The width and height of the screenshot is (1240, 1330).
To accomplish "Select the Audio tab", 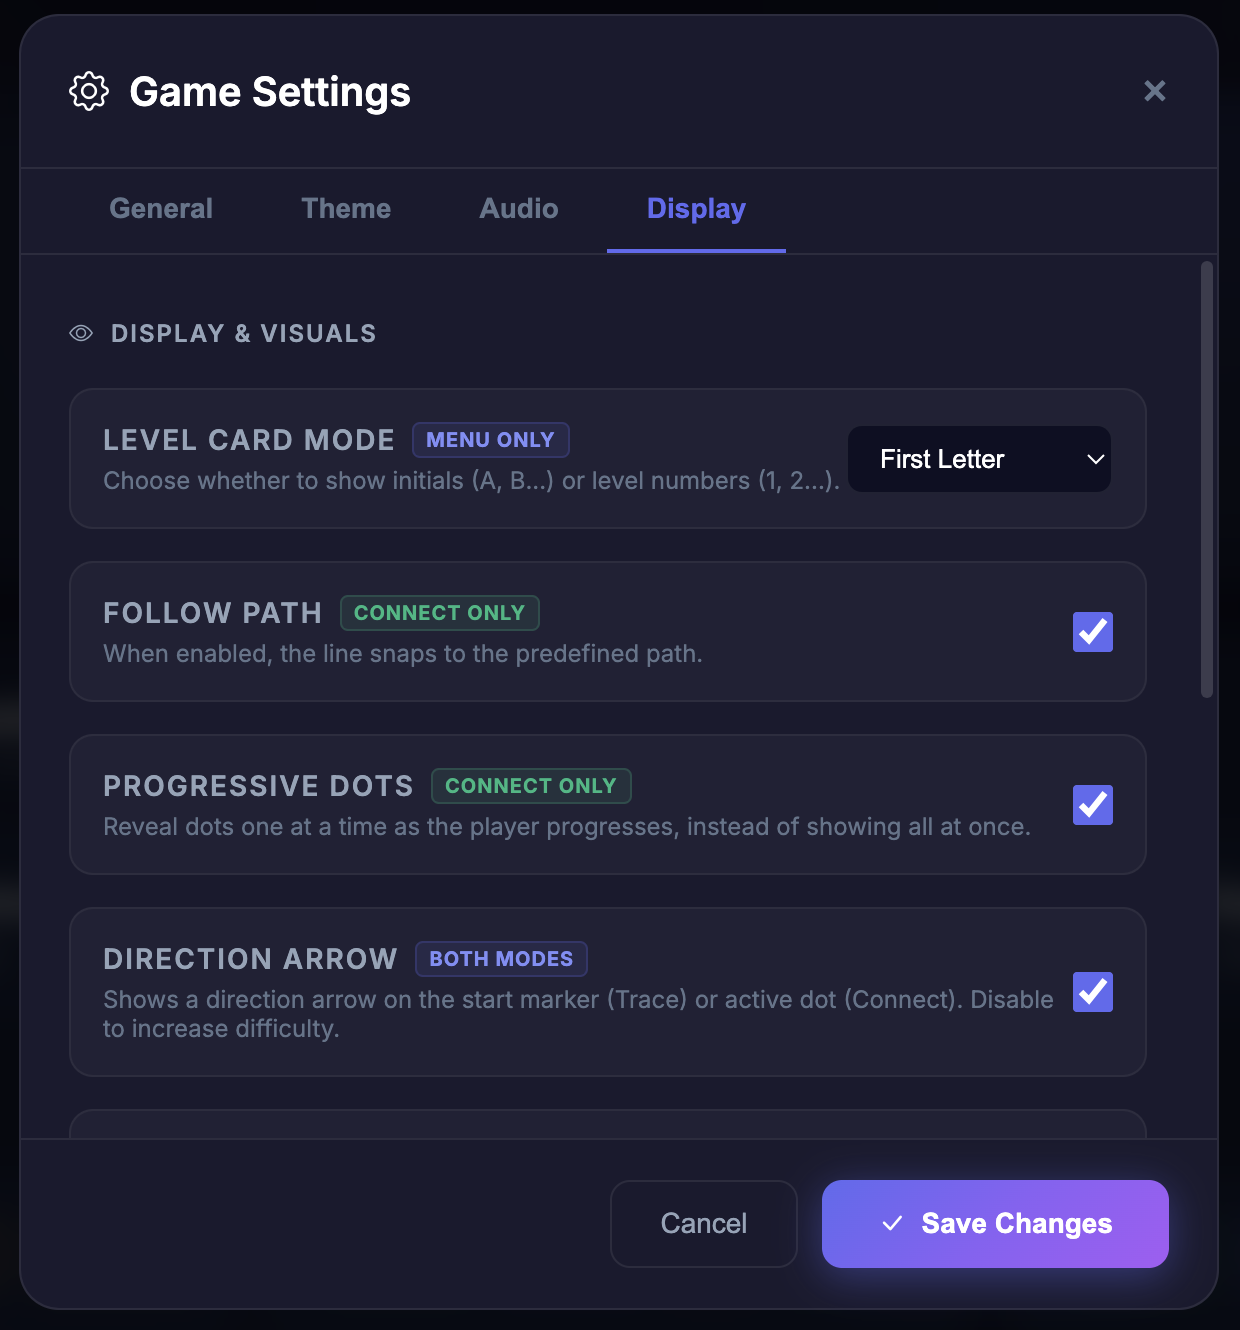I will (518, 209).
